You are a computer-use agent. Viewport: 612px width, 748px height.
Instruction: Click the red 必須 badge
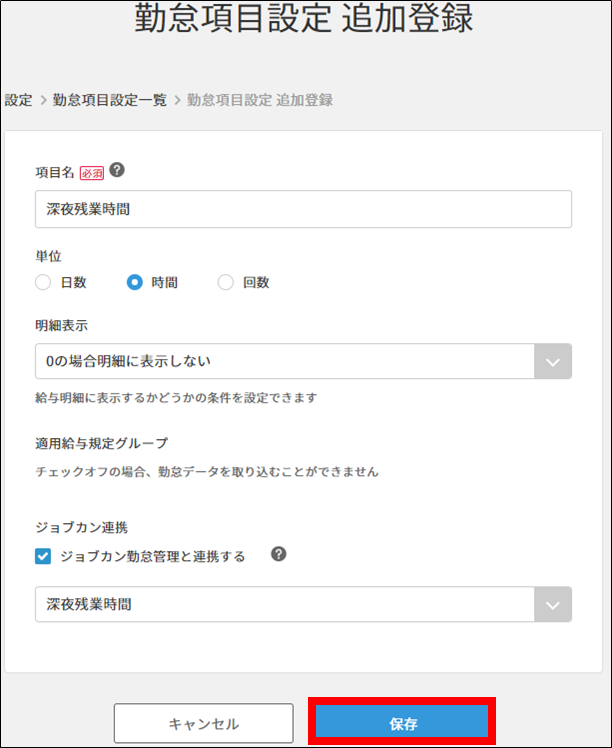tap(92, 172)
